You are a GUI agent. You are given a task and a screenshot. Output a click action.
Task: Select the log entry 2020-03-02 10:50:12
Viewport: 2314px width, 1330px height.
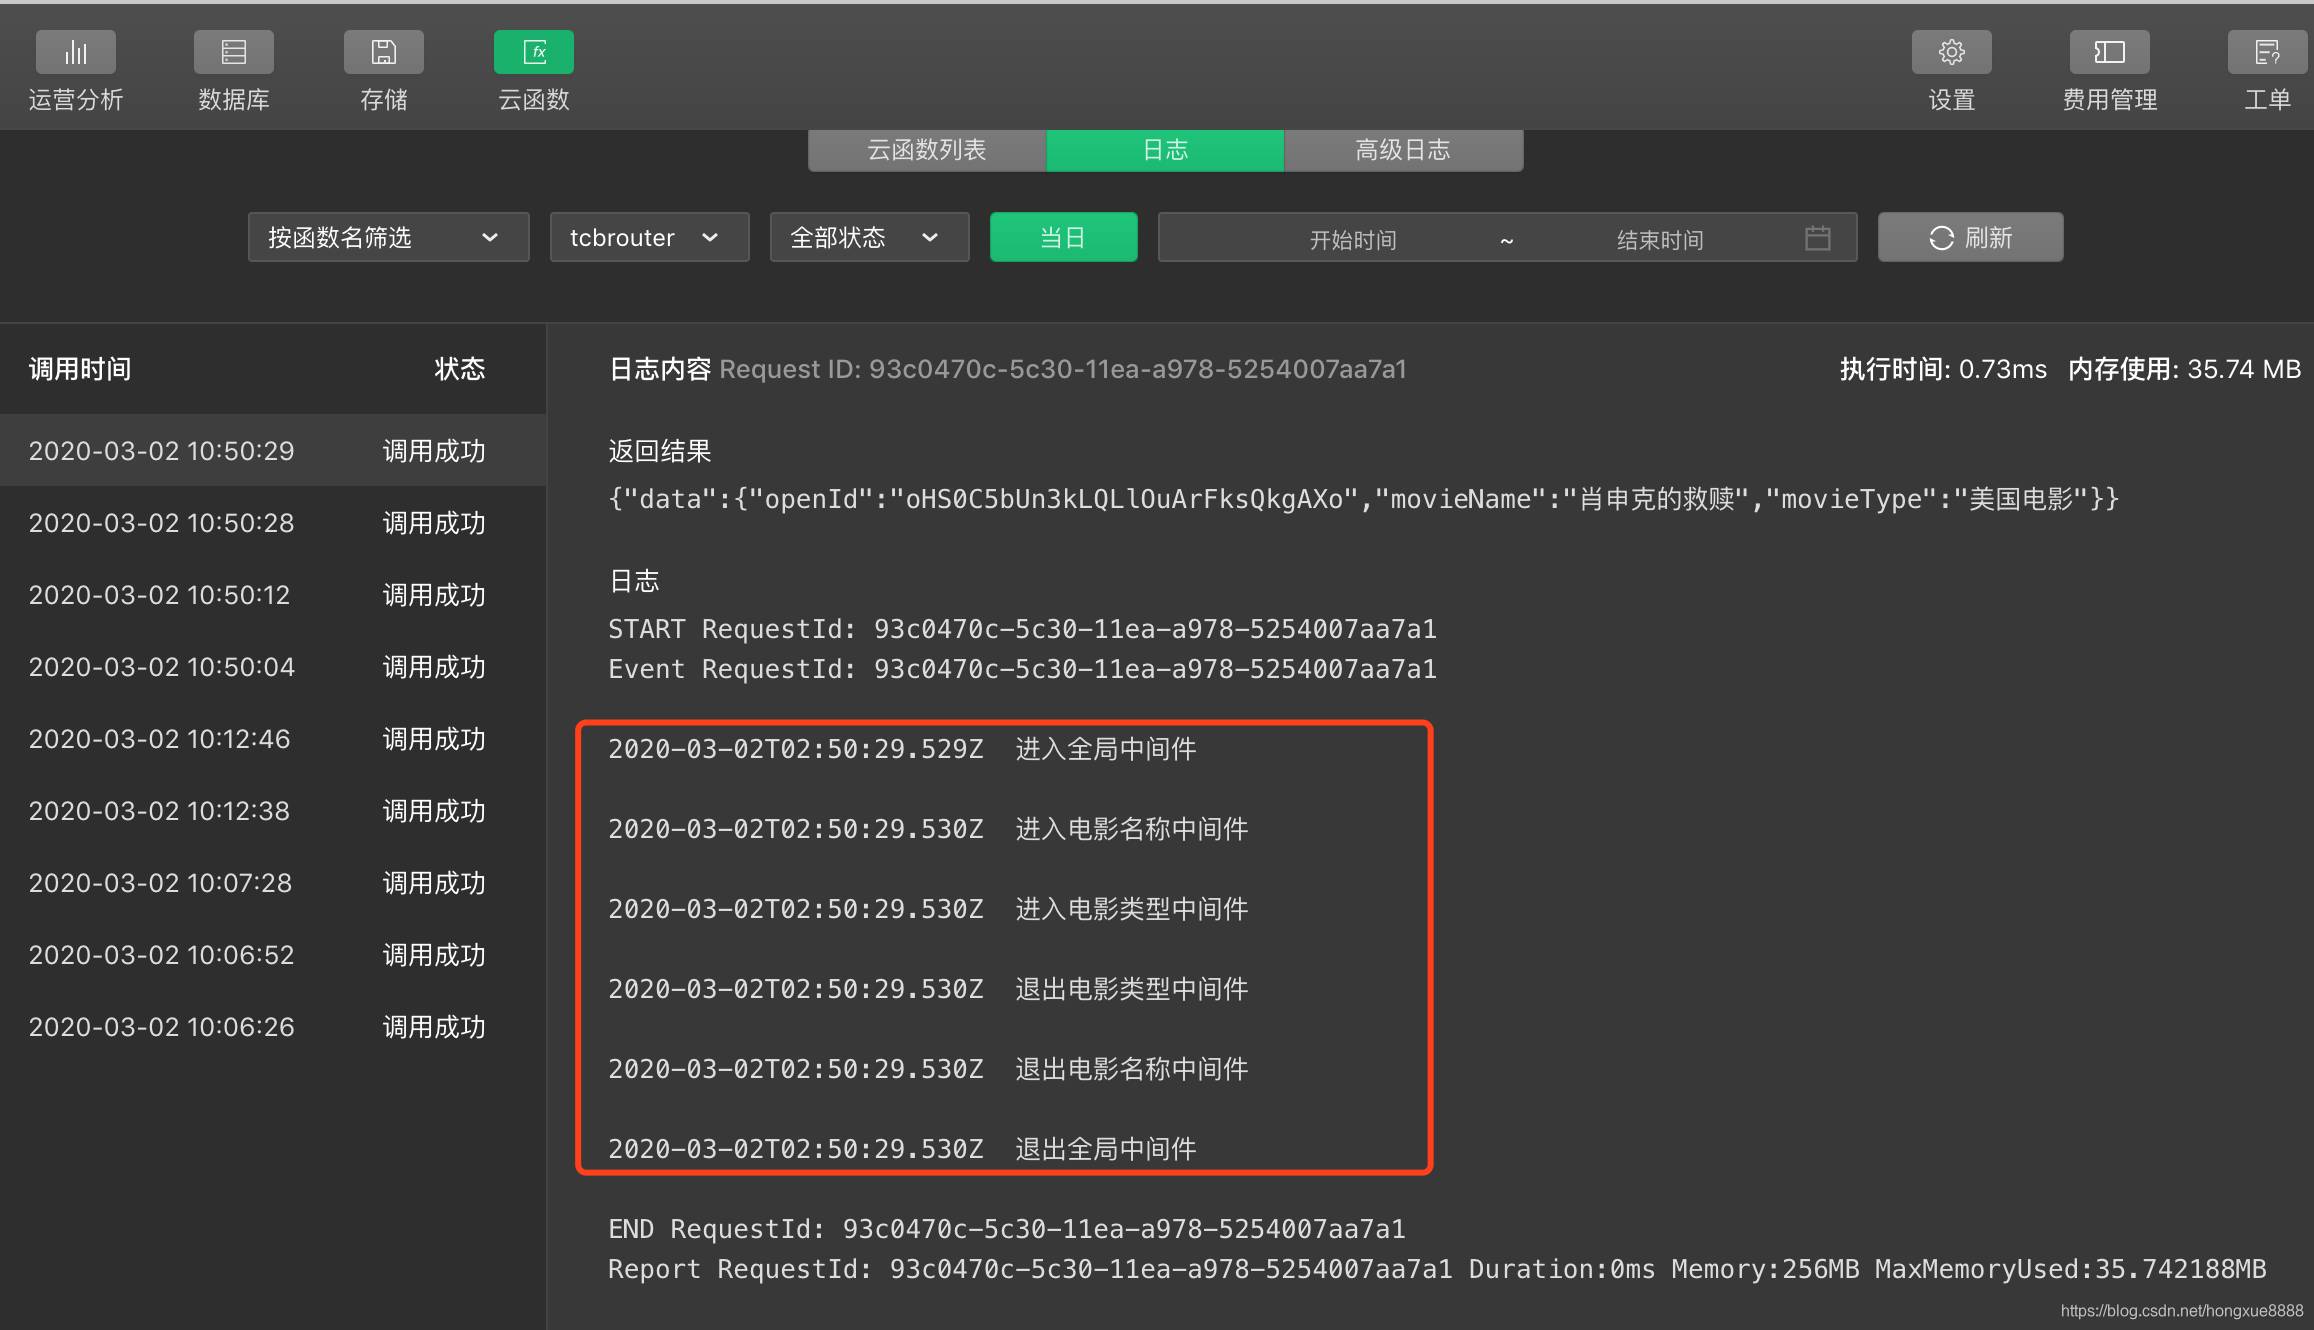273,594
